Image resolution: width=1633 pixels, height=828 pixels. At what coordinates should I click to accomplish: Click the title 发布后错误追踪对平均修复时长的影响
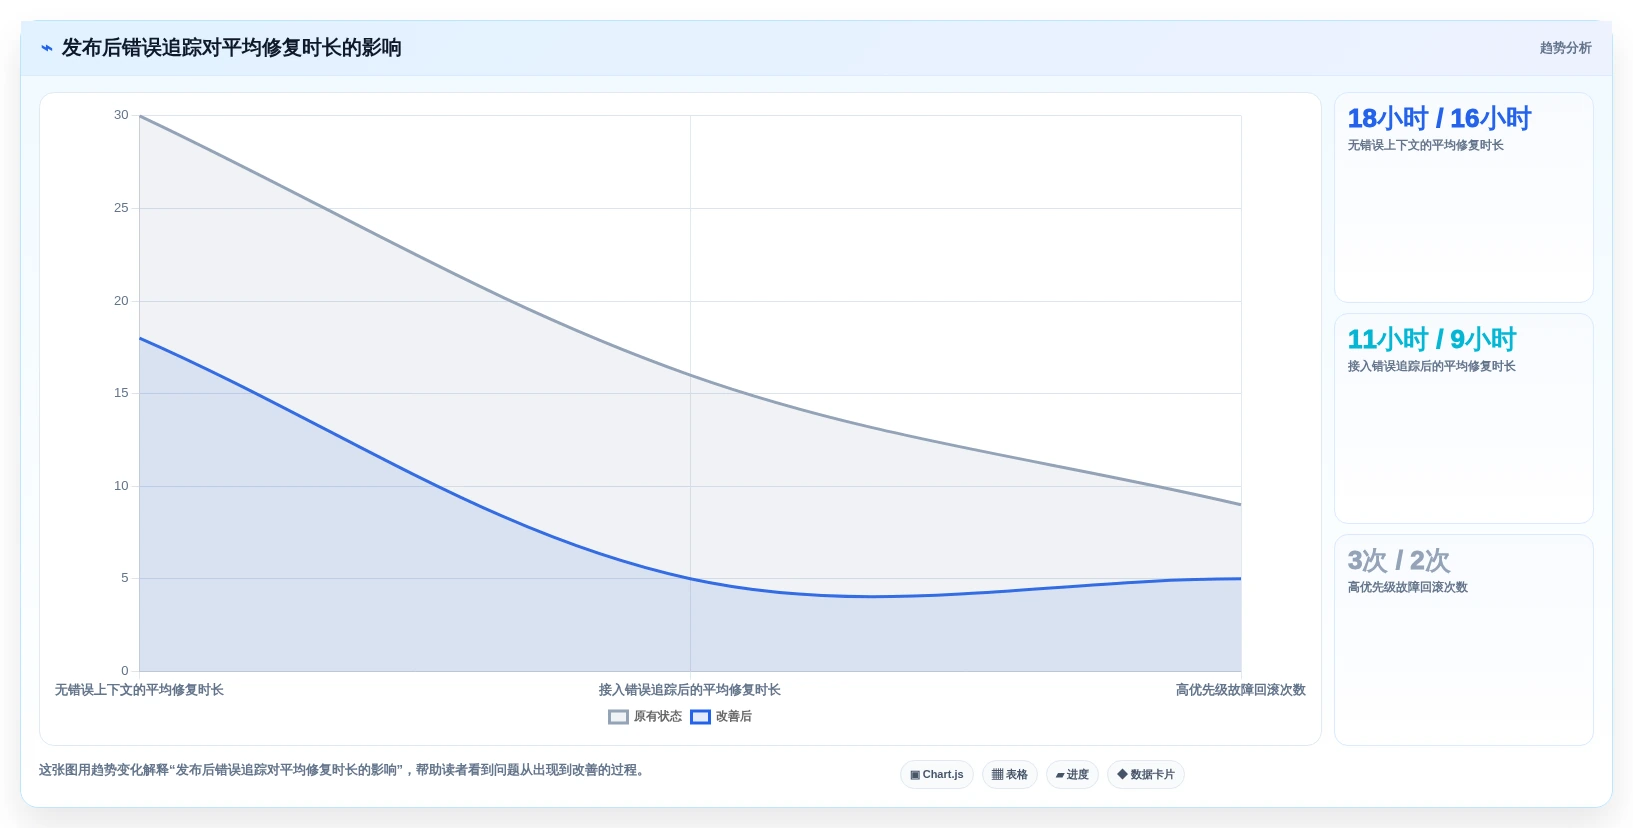coord(231,48)
